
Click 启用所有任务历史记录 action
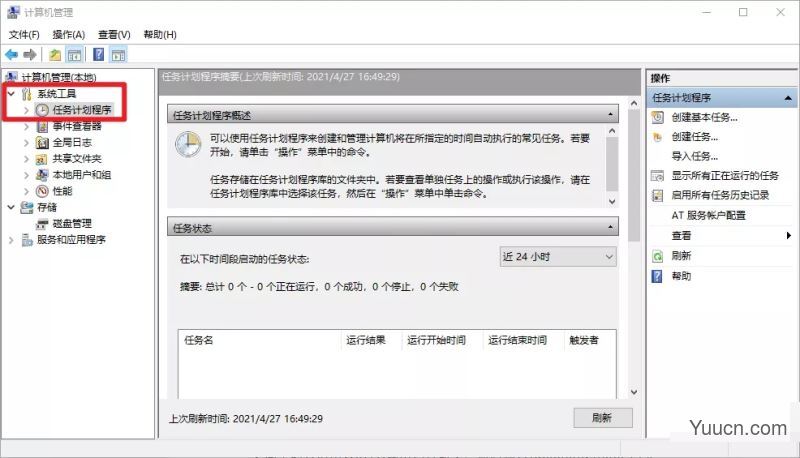click(720, 195)
